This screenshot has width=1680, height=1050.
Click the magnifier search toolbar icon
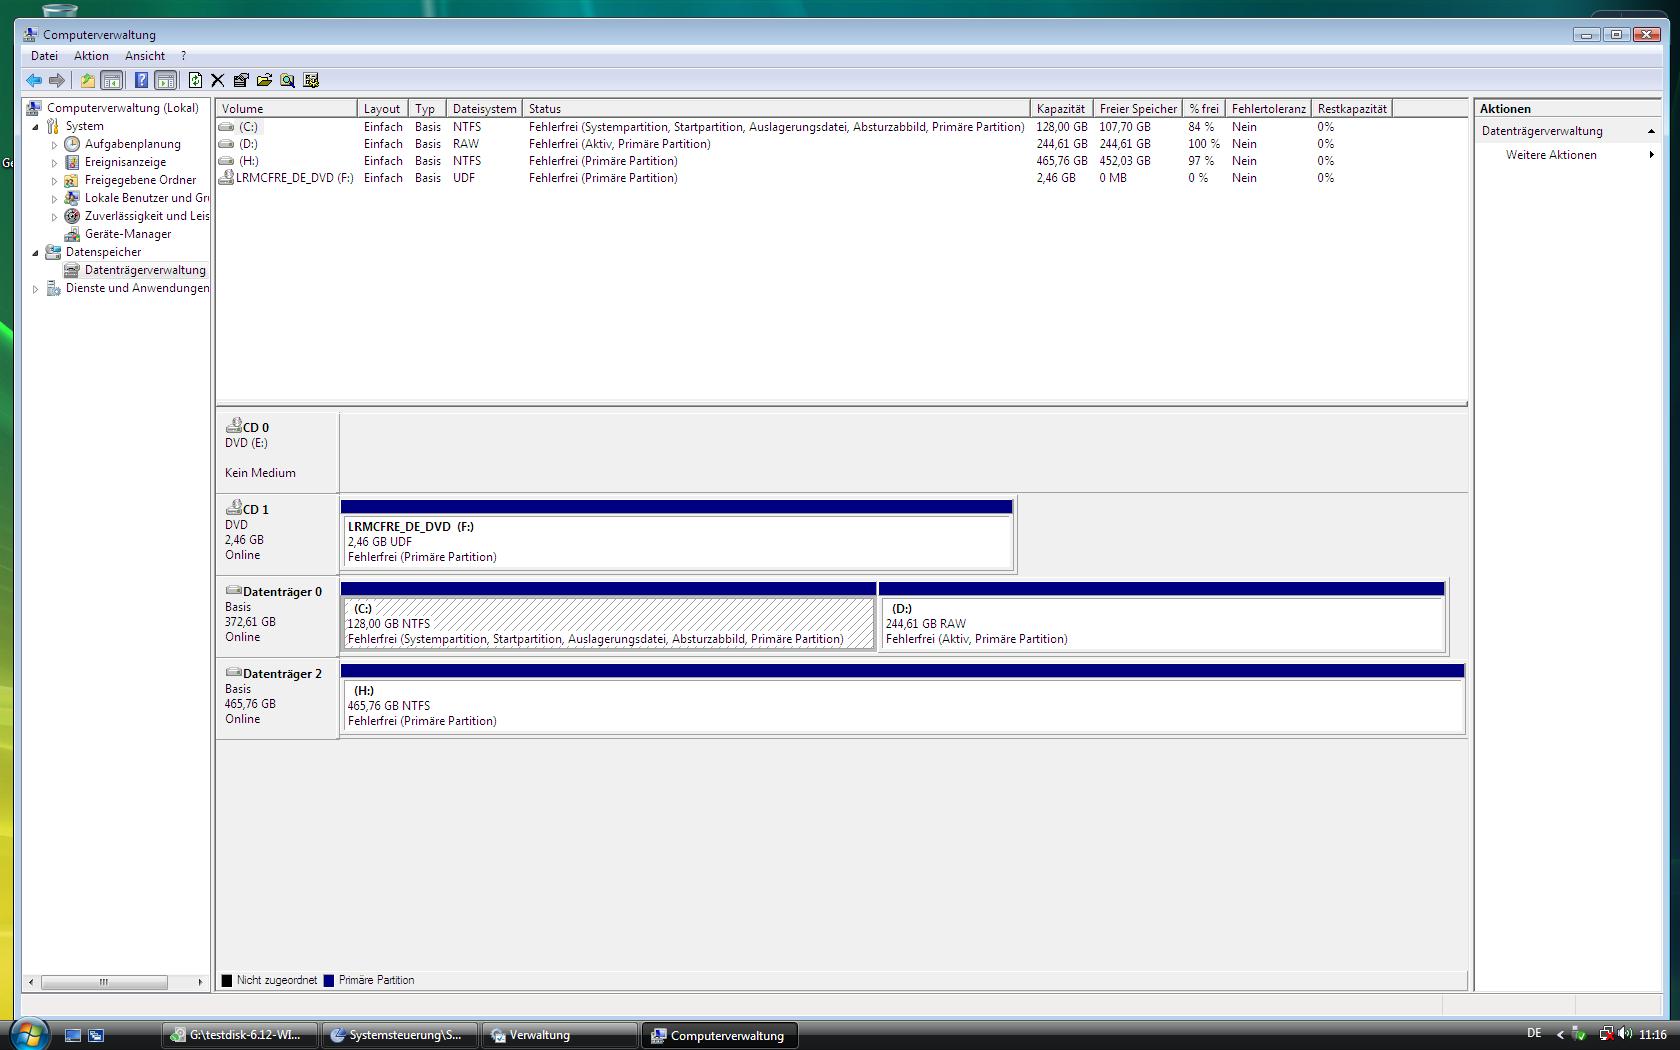(x=287, y=80)
